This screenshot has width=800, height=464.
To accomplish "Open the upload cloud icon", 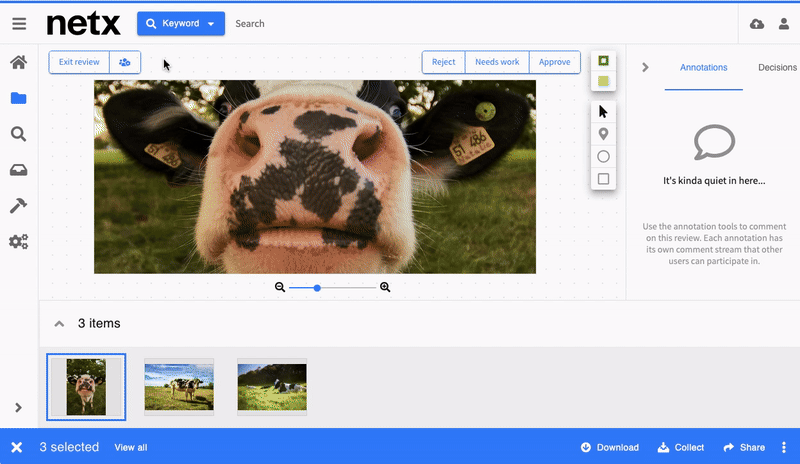I will [x=756, y=24].
